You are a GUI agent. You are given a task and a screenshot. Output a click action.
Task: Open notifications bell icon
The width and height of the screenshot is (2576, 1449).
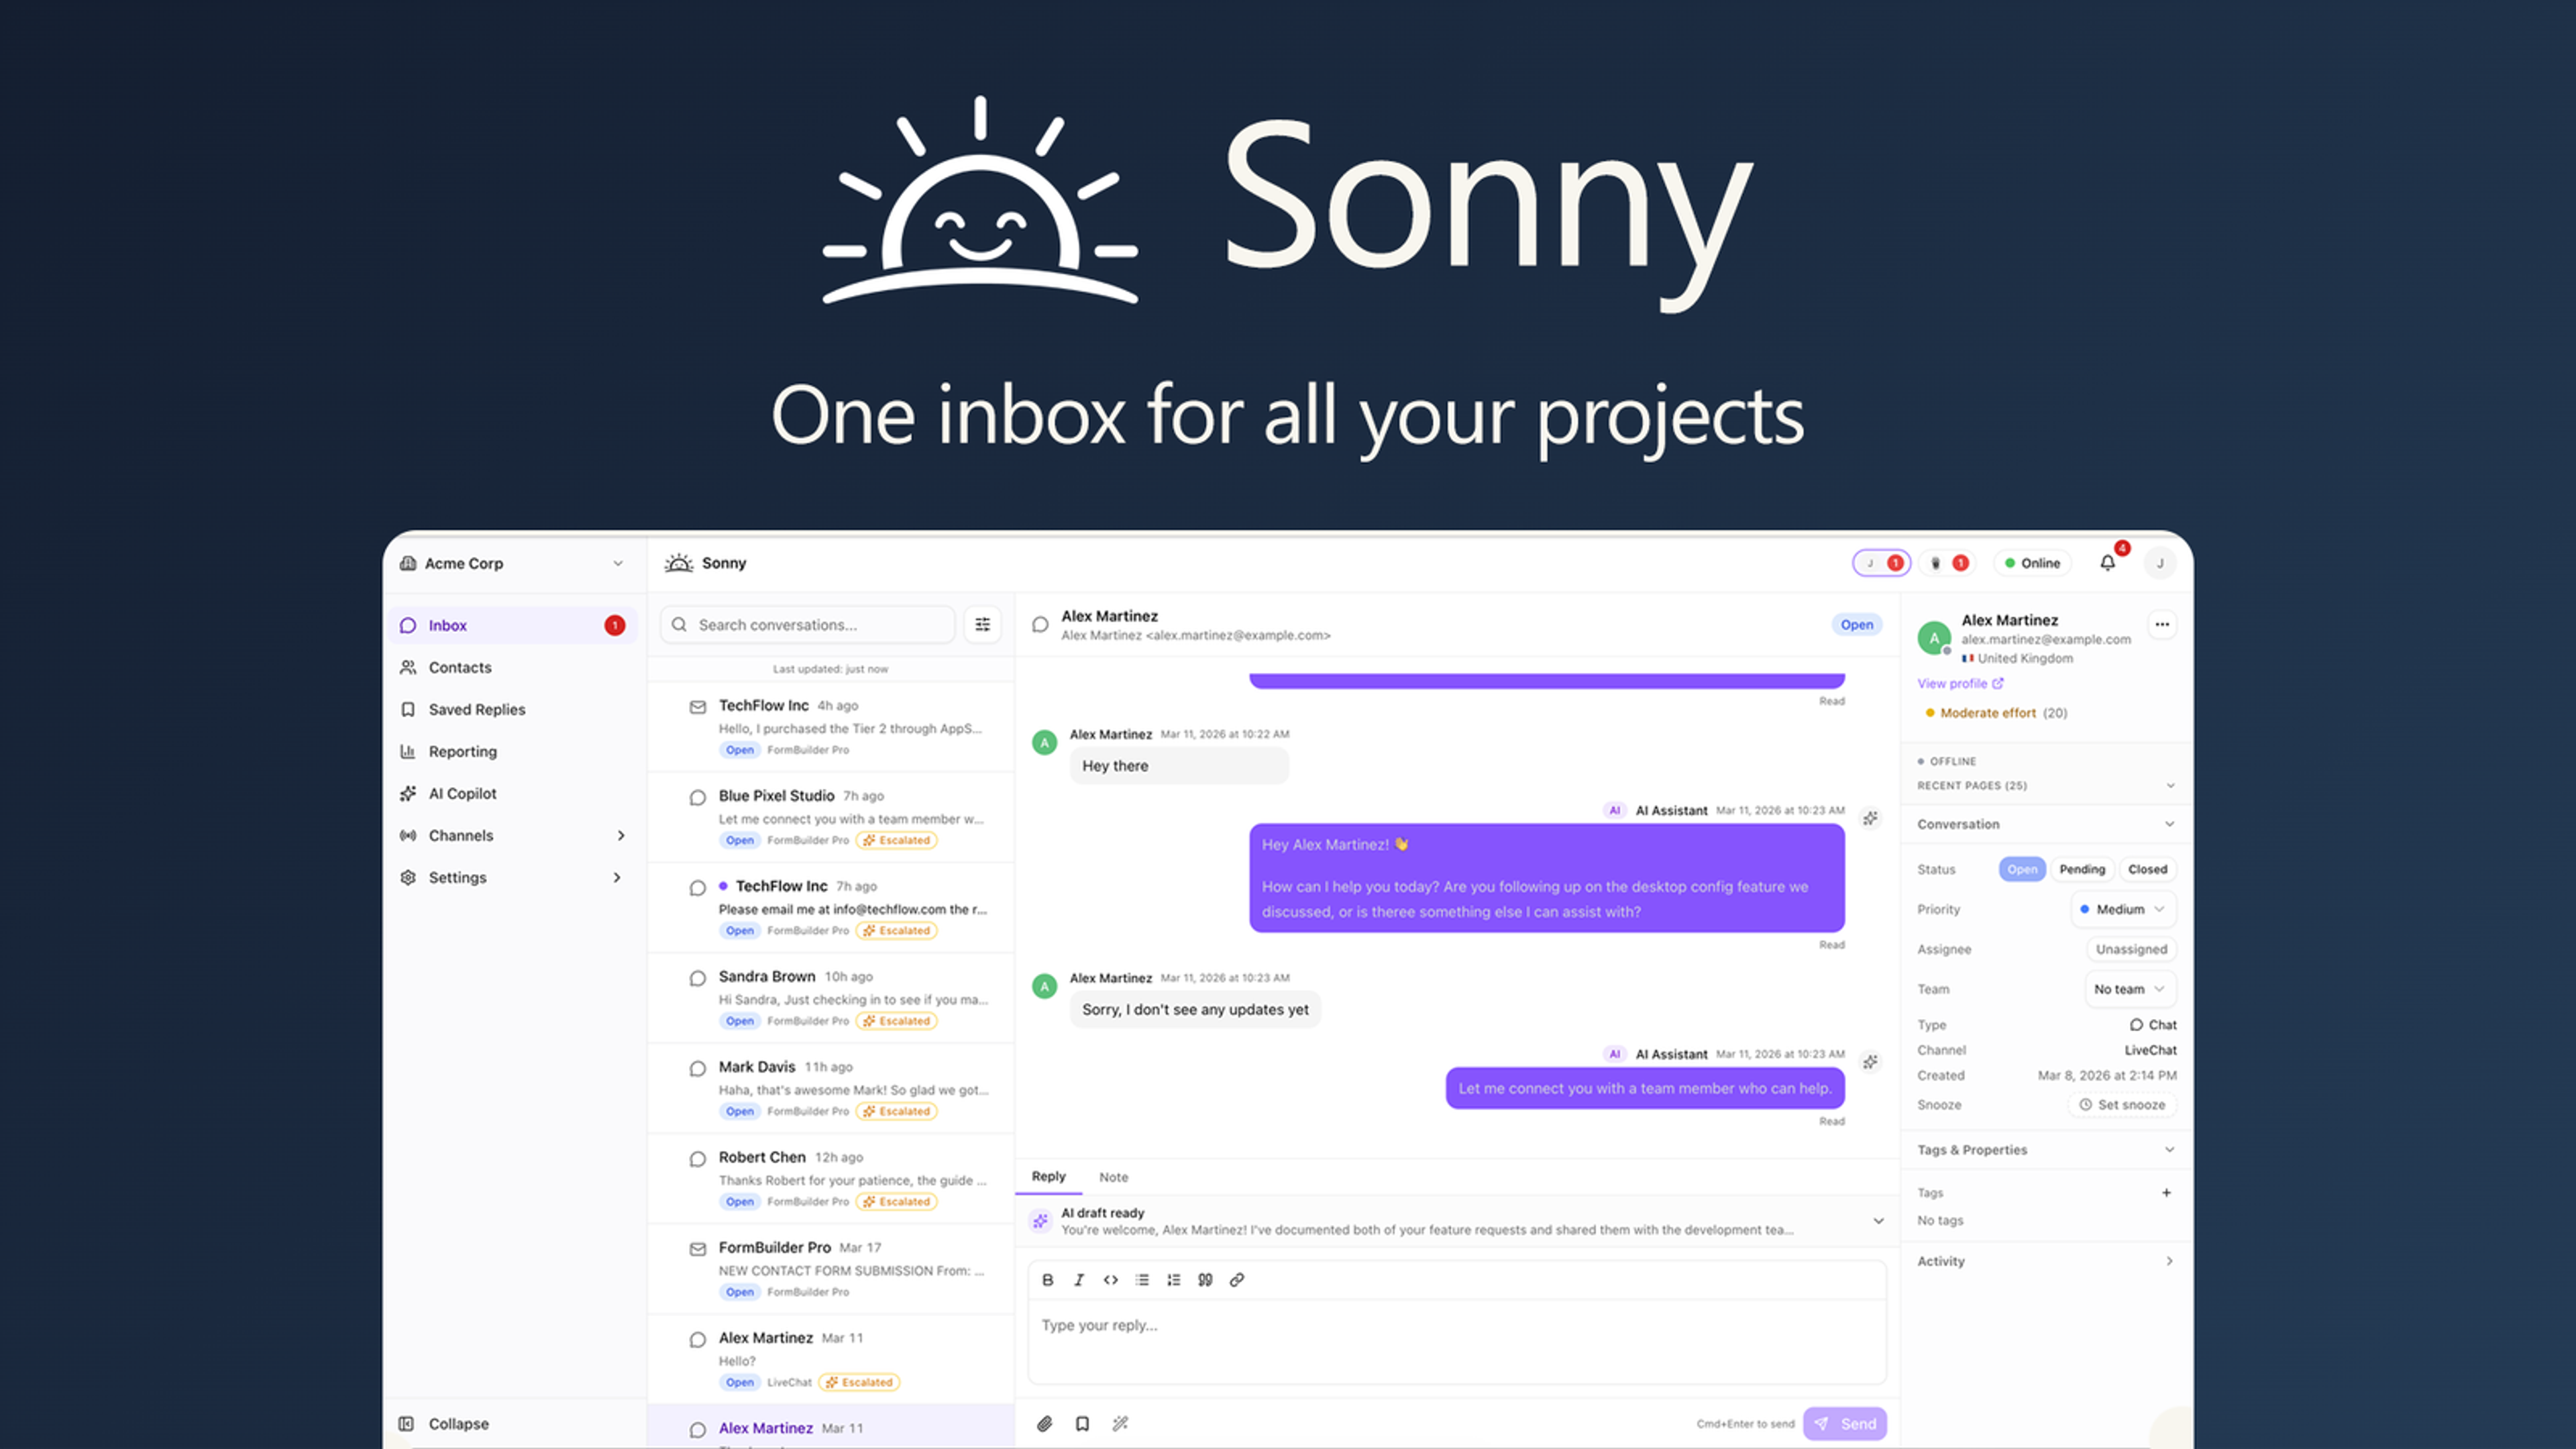[2107, 563]
